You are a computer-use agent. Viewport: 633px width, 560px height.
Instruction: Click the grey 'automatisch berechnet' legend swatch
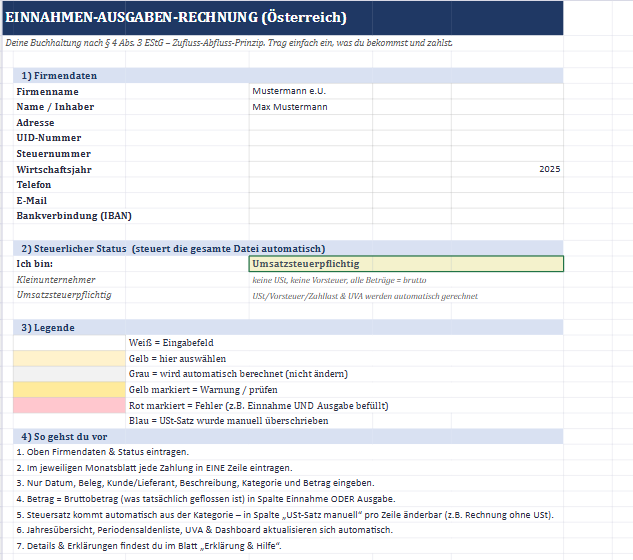click(x=69, y=374)
